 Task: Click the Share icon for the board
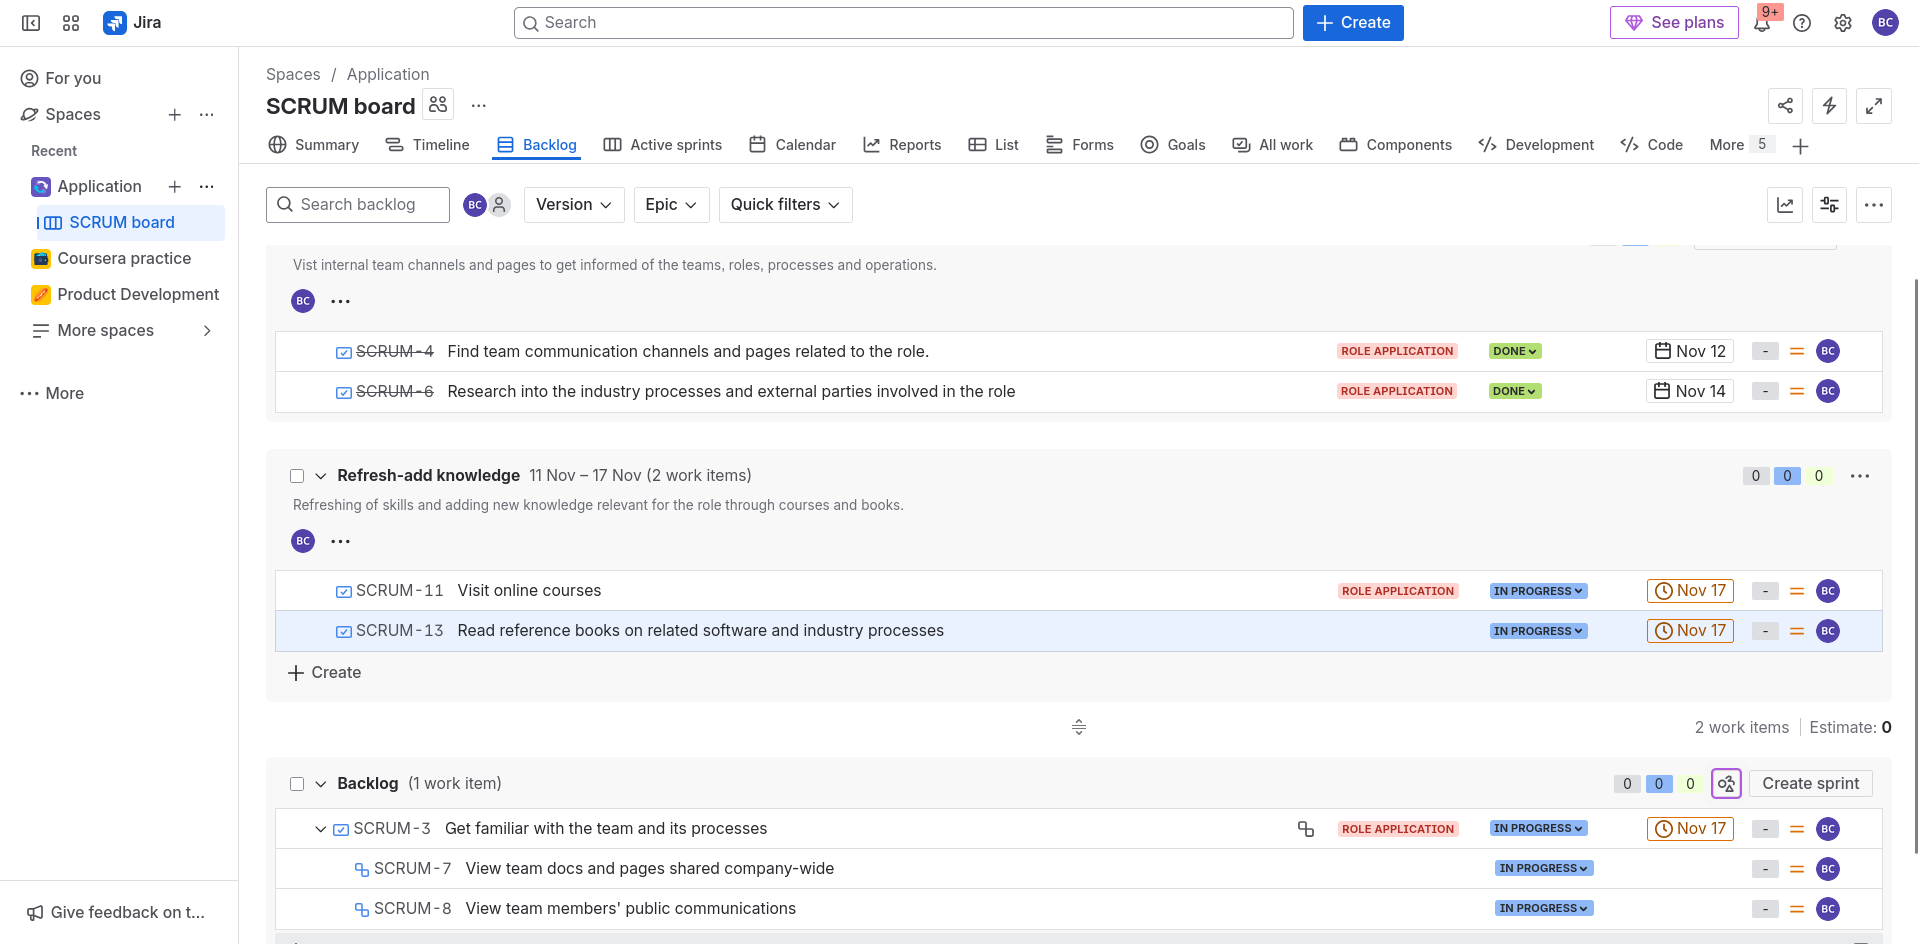(x=1785, y=106)
